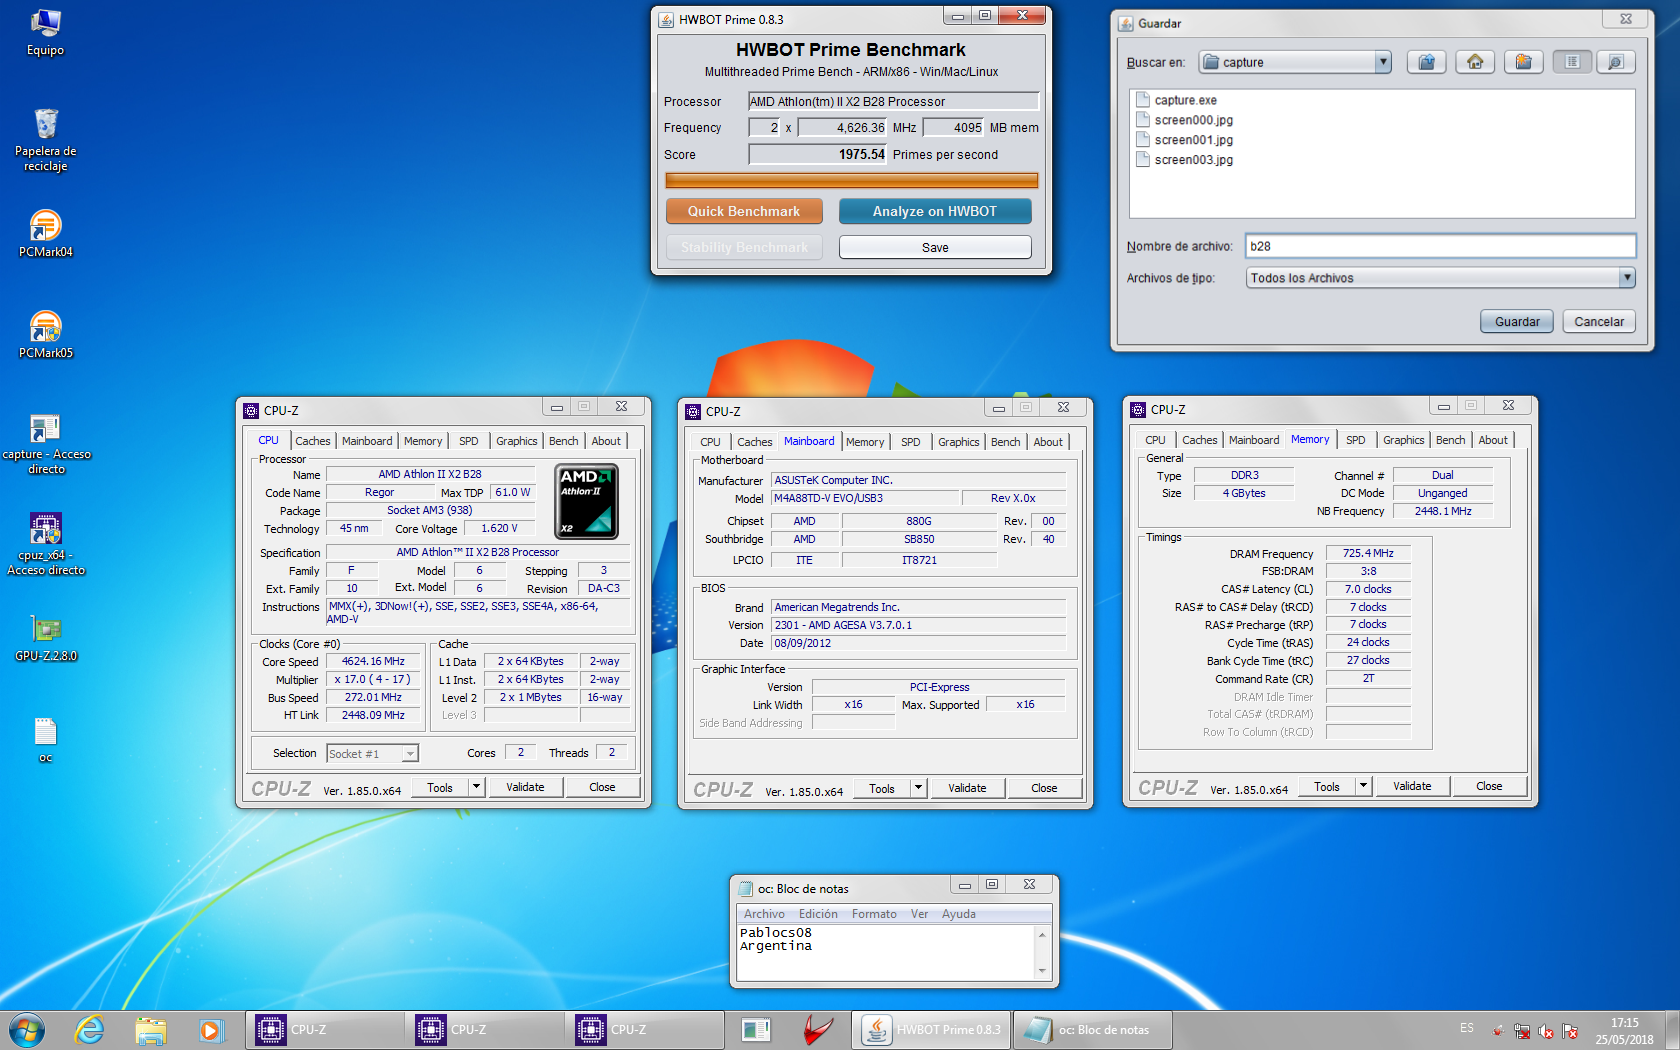Open the SPD tab in the CPU-Z Mainboard window
This screenshot has height=1050, width=1680.
(x=910, y=442)
